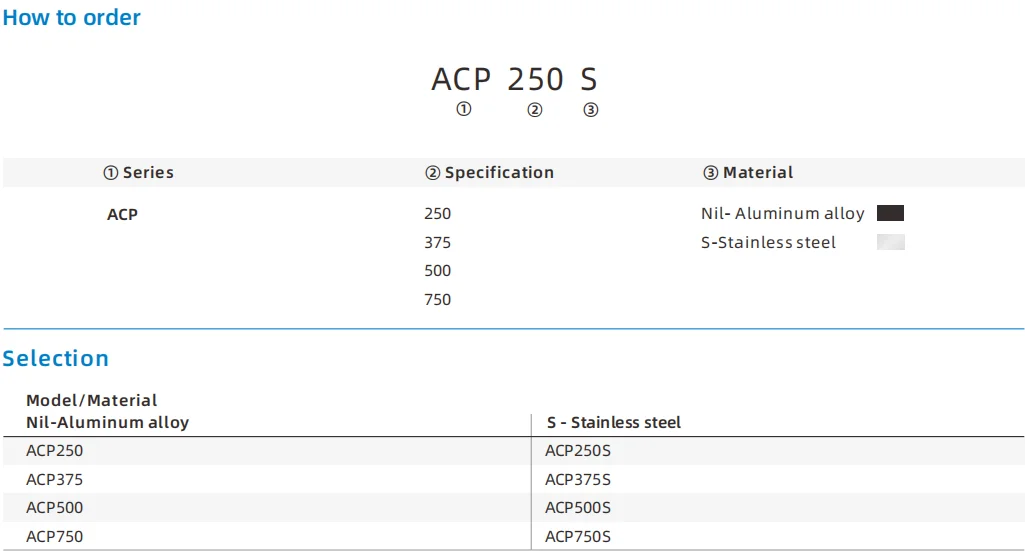Image resolution: width=1025 pixels, height=551 pixels.
Task: Click the Selection section heading
Action: [56, 358]
